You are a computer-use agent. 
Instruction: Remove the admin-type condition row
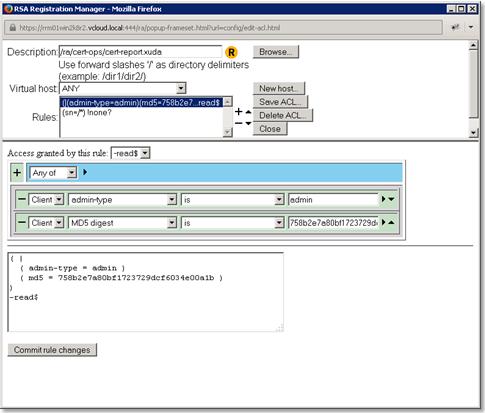(x=22, y=199)
